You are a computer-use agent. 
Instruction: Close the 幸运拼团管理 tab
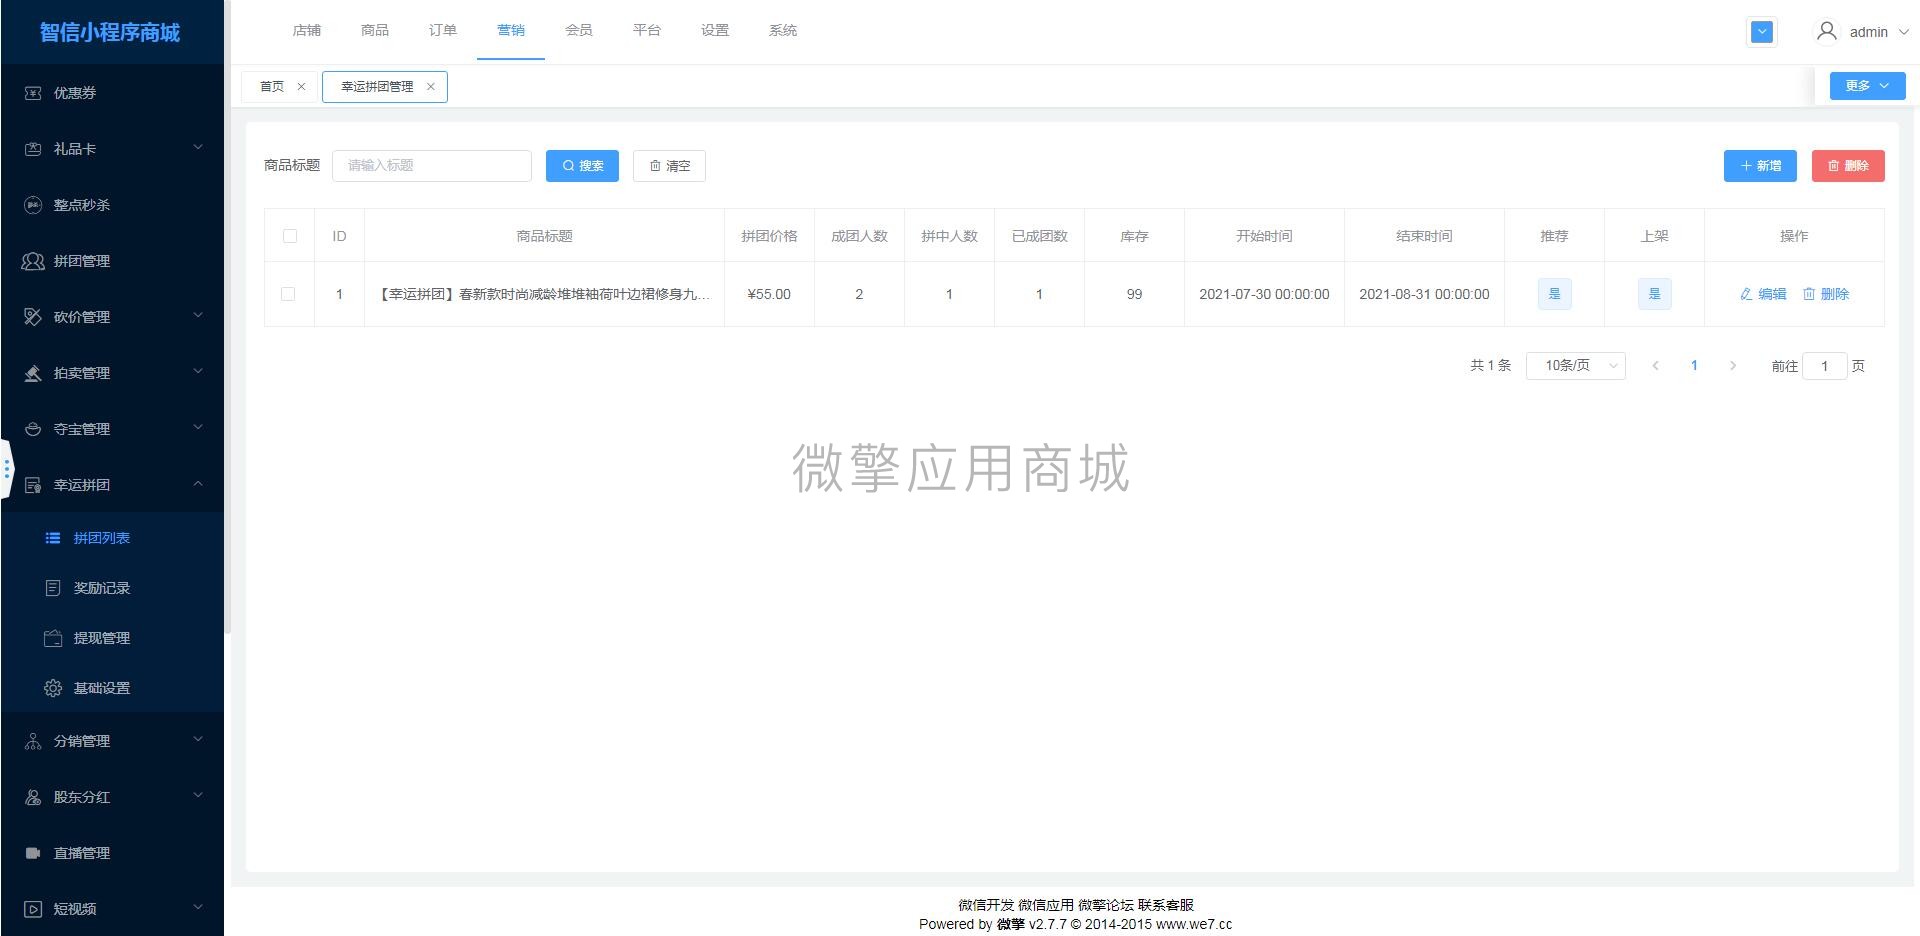pyautogui.click(x=431, y=87)
